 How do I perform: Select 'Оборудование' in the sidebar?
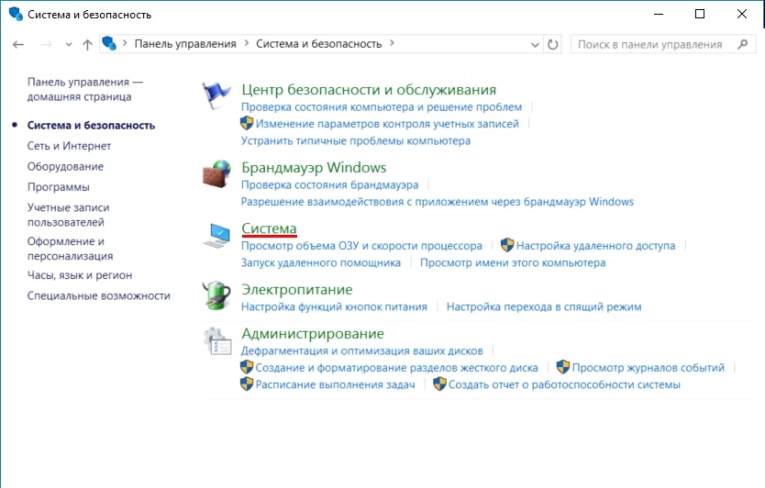pos(65,166)
